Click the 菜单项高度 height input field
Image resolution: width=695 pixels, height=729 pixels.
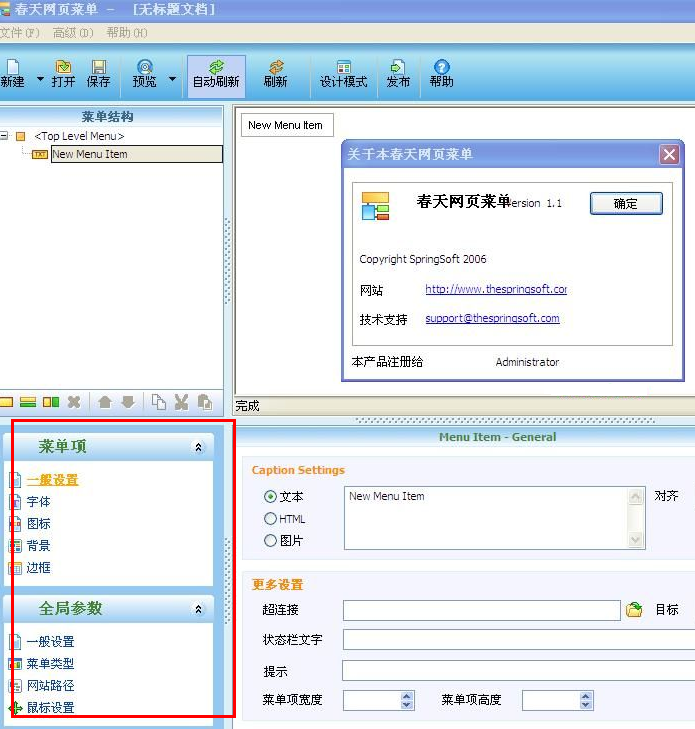tap(550, 700)
